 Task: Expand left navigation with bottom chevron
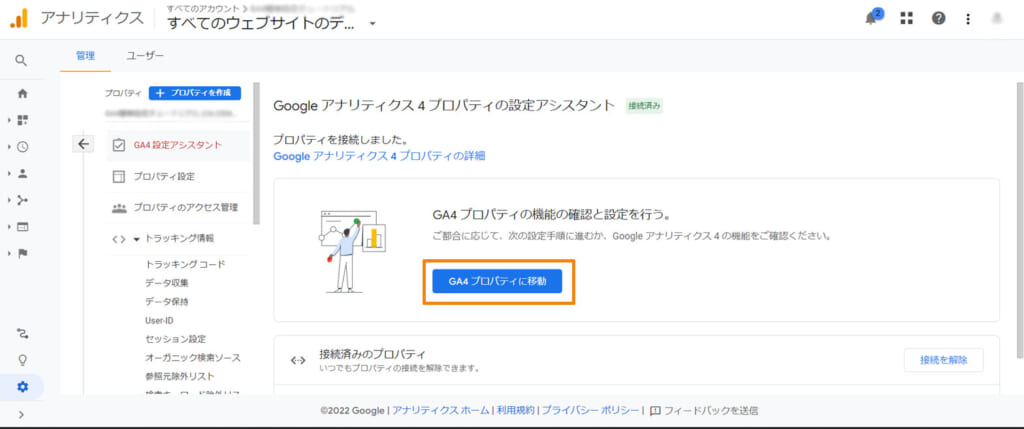tap(22, 414)
